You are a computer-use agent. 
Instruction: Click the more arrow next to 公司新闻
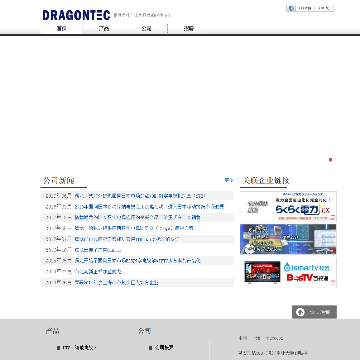coord(229,180)
